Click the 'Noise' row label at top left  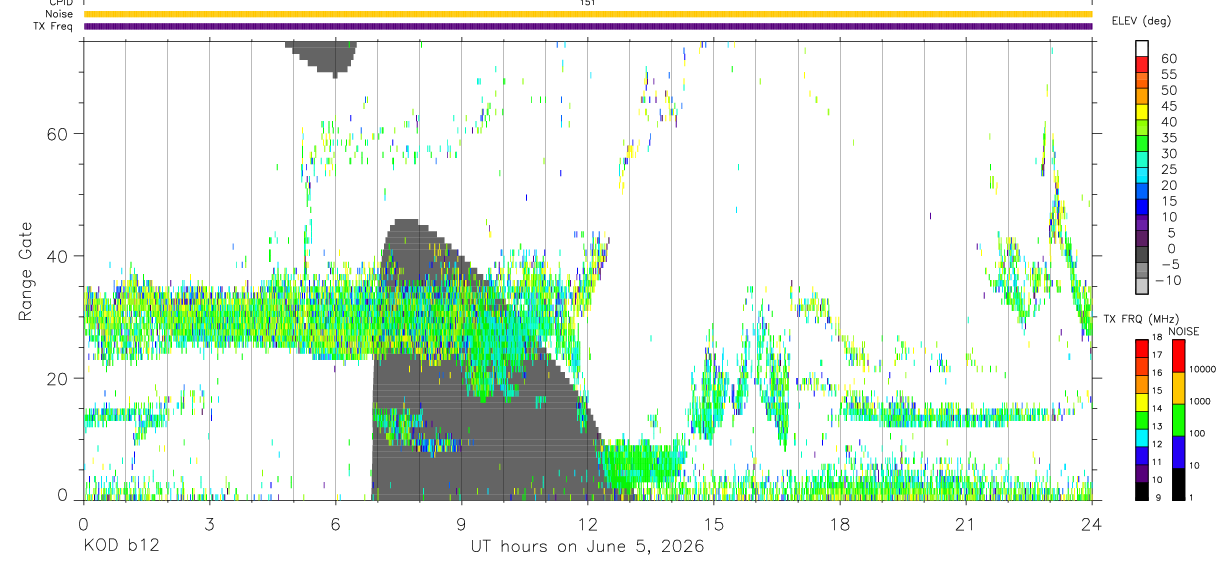59,14
